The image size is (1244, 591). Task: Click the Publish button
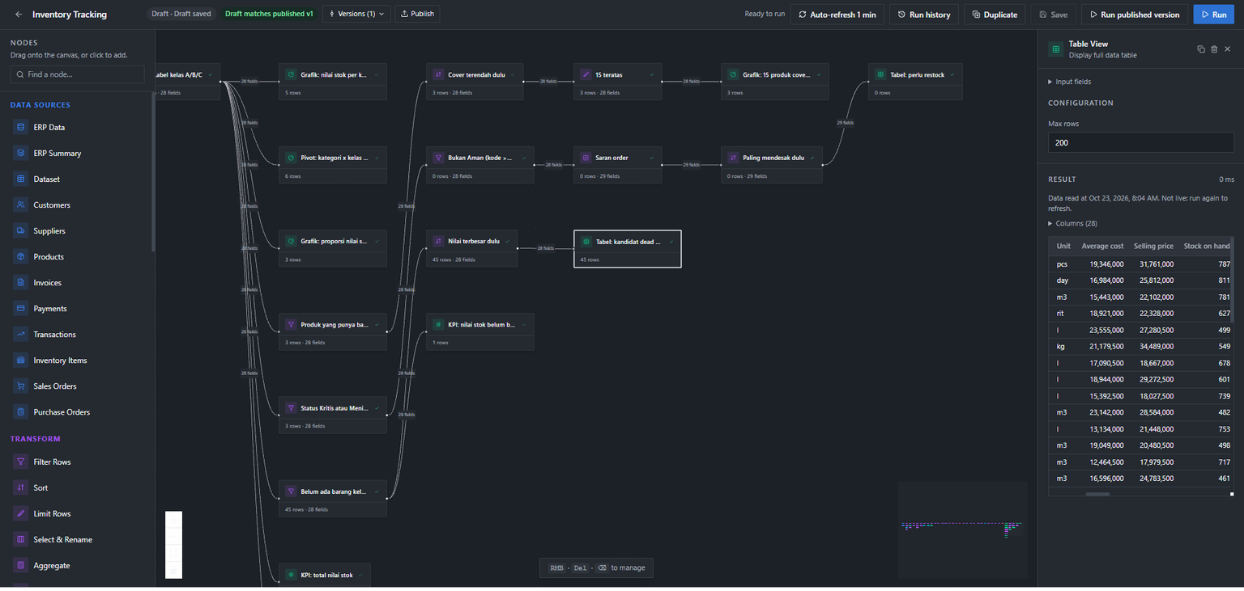417,14
